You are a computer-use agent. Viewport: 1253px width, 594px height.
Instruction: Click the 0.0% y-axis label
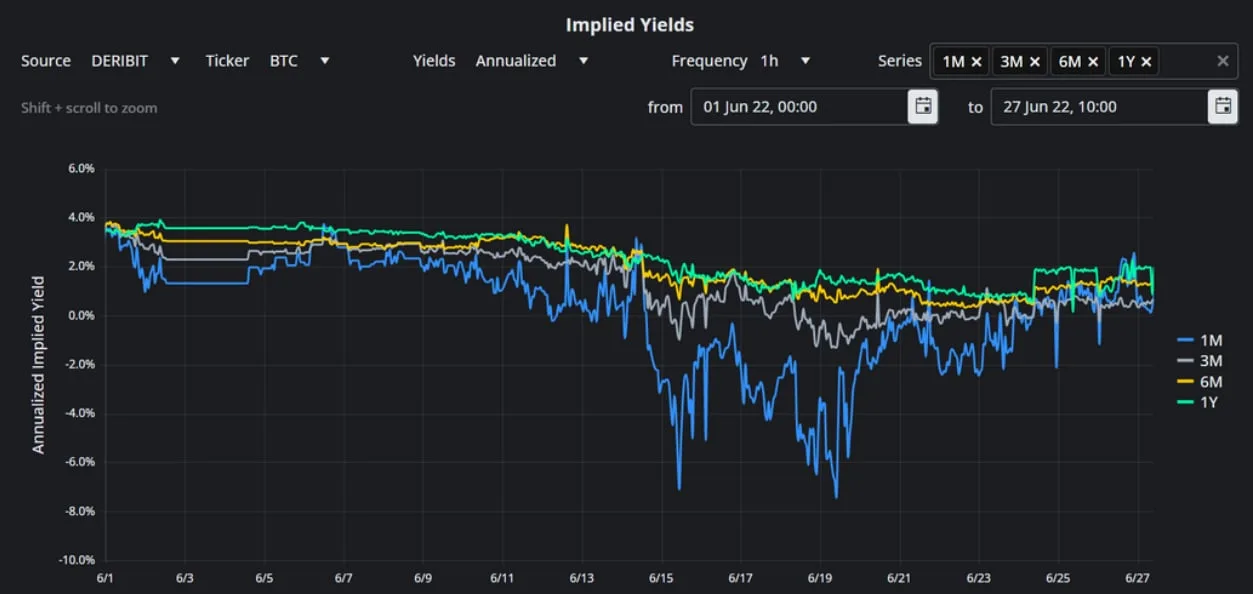81,316
